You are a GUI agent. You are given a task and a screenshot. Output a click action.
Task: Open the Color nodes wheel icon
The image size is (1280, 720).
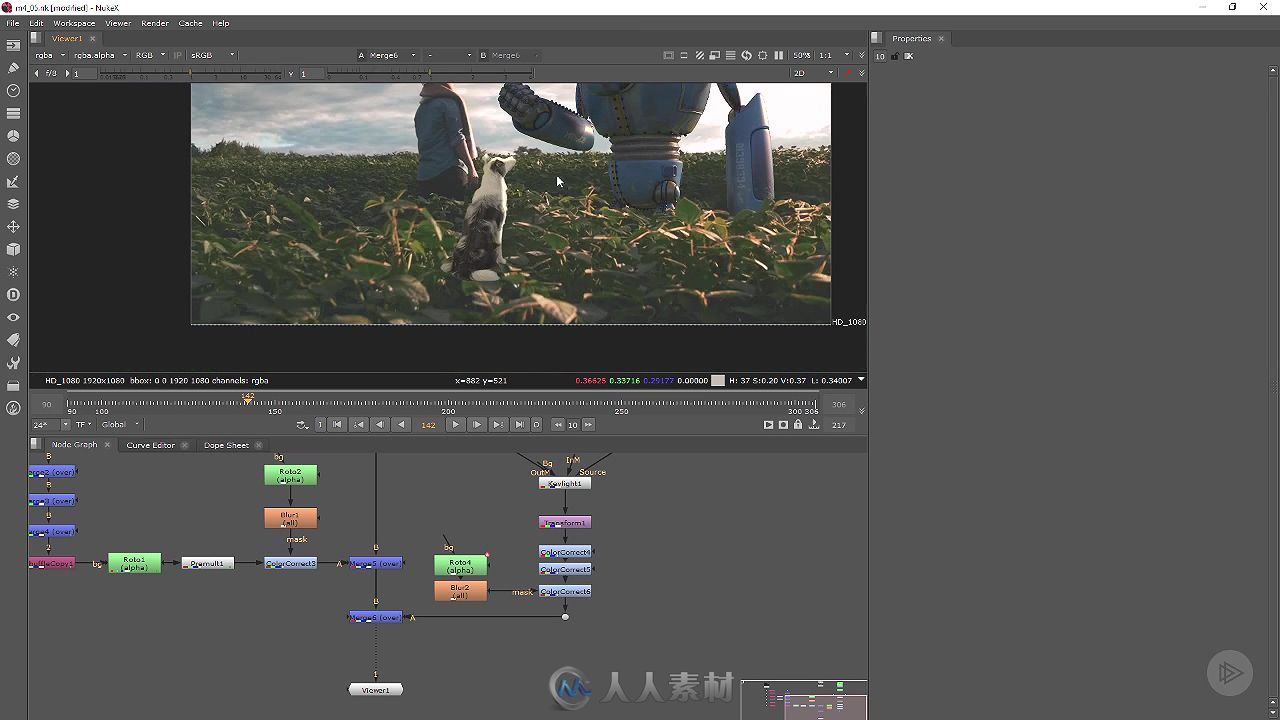[x=13, y=136]
